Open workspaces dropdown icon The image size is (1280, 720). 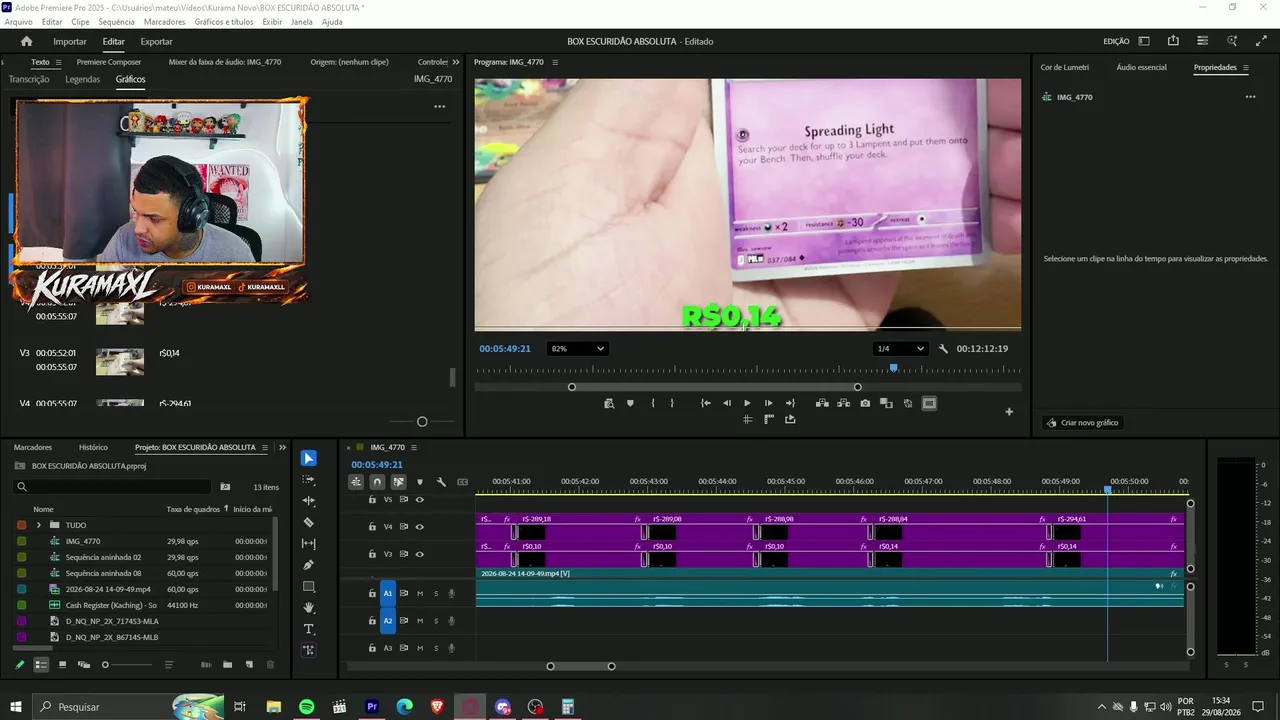pos(1144,41)
